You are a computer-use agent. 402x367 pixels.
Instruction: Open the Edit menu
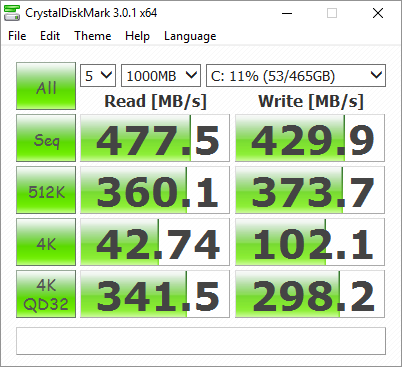click(x=50, y=36)
